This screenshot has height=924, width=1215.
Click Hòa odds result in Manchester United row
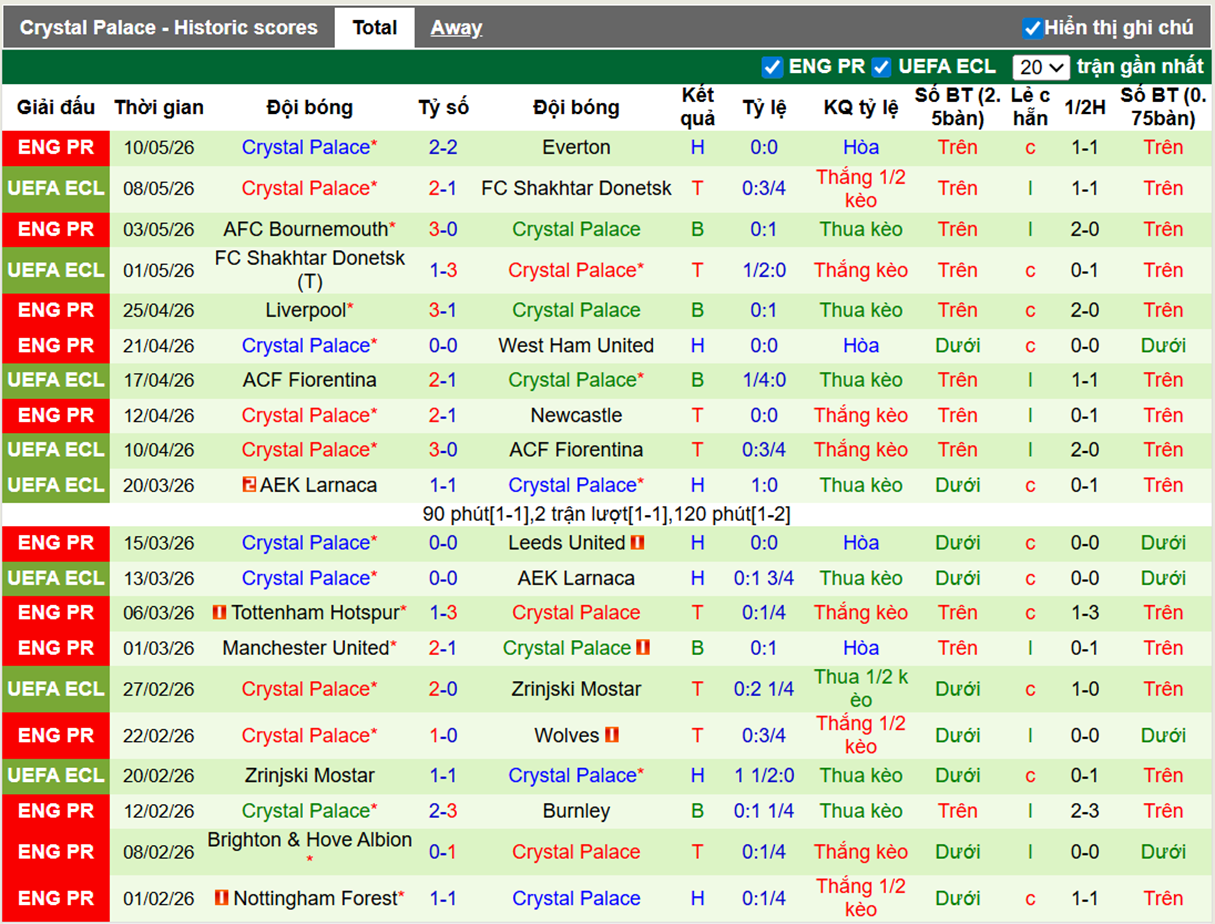point(861,648)
